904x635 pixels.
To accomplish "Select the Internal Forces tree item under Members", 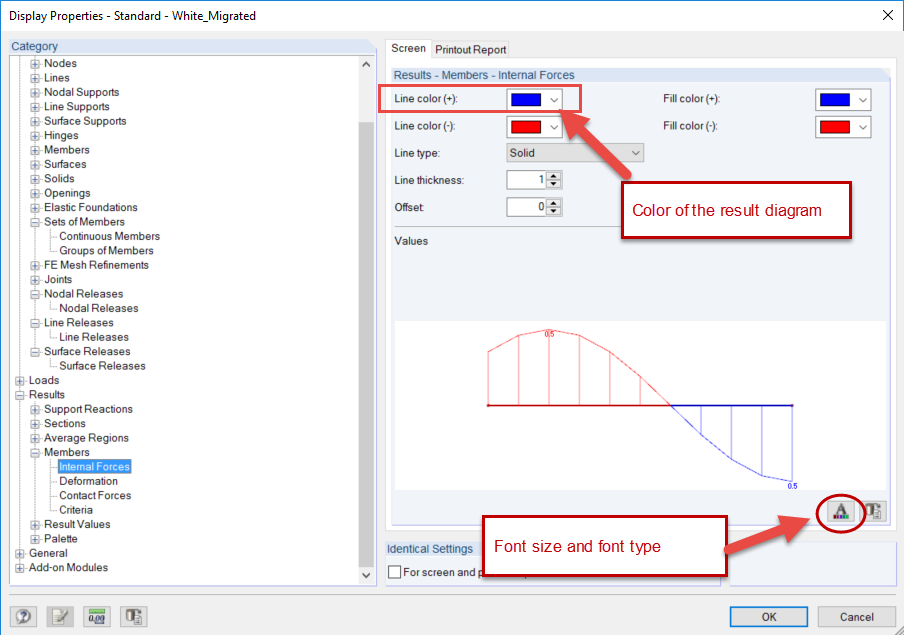I will click(x=94, y=466).
